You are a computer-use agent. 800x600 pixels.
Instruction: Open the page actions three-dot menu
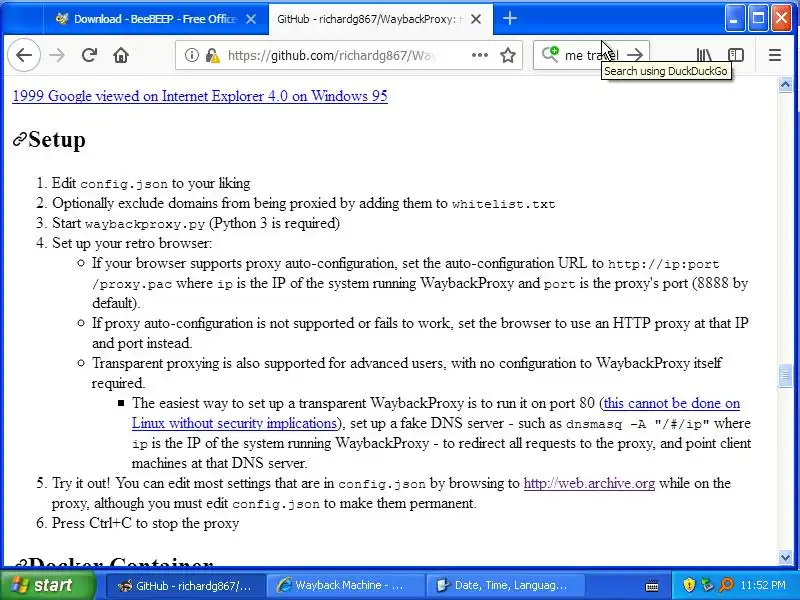pos(480,55)
